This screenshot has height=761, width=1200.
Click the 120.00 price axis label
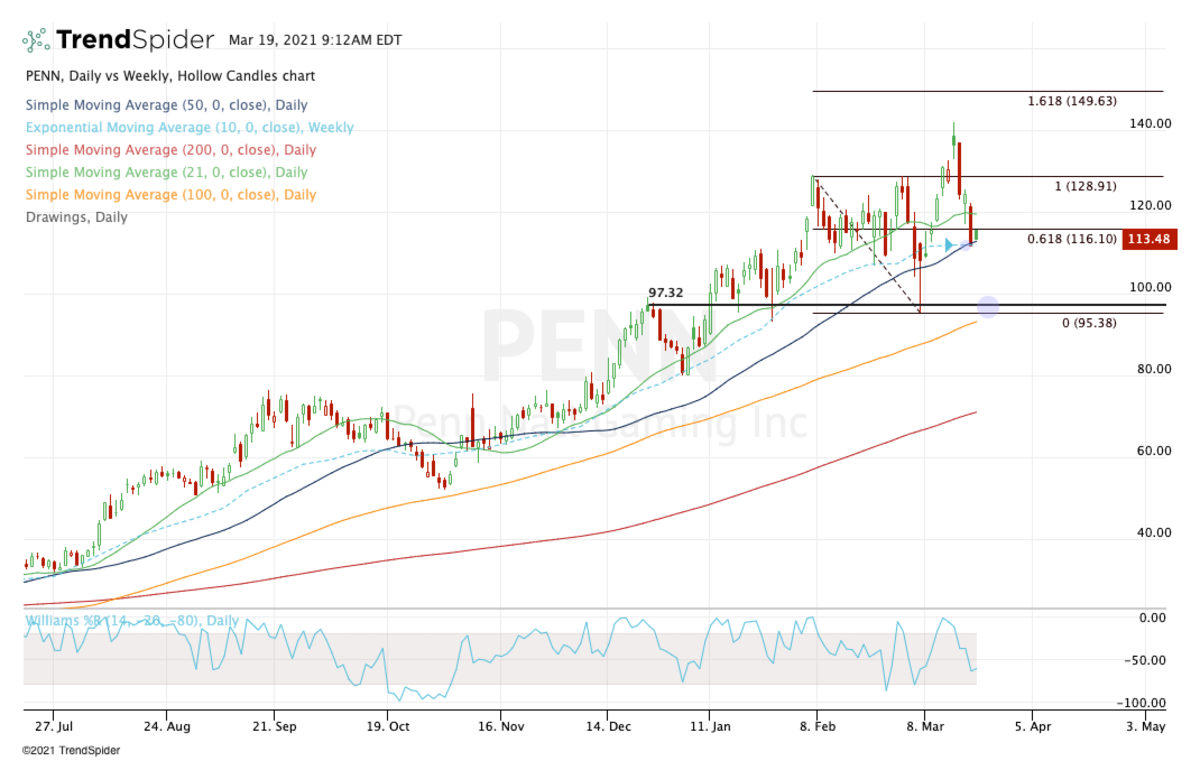pos(1150,206)
